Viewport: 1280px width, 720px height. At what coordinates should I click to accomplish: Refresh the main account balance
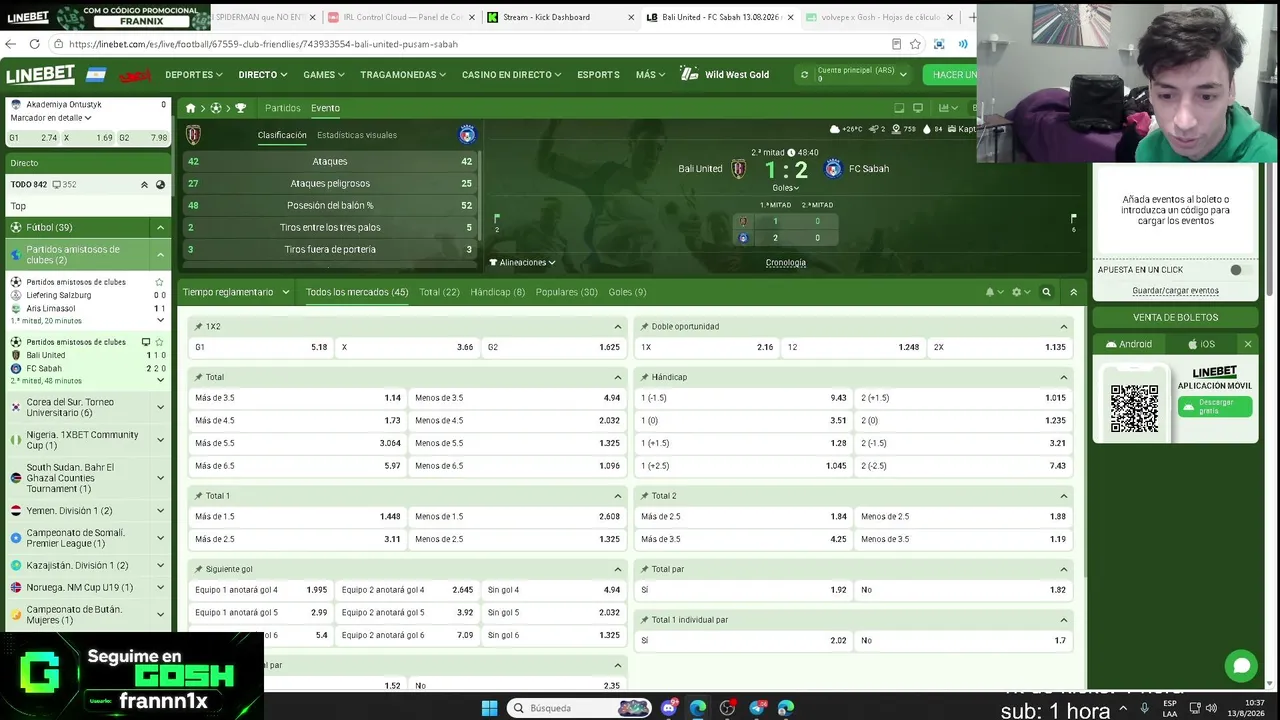point(804,75)
